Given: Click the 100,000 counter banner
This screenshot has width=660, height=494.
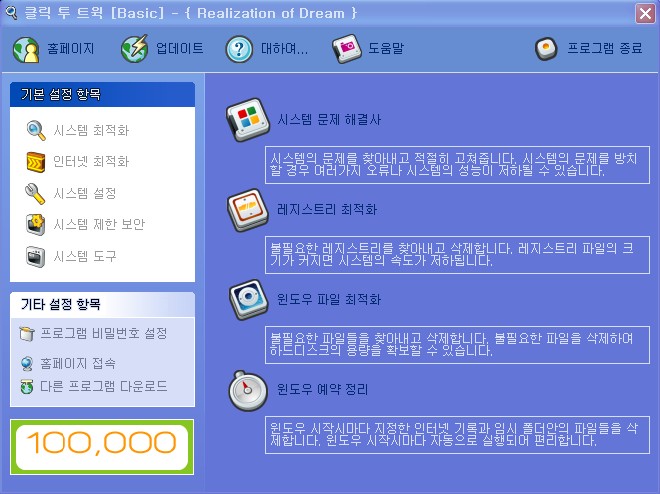Looking at the screenshot, I should click(102, 447).
